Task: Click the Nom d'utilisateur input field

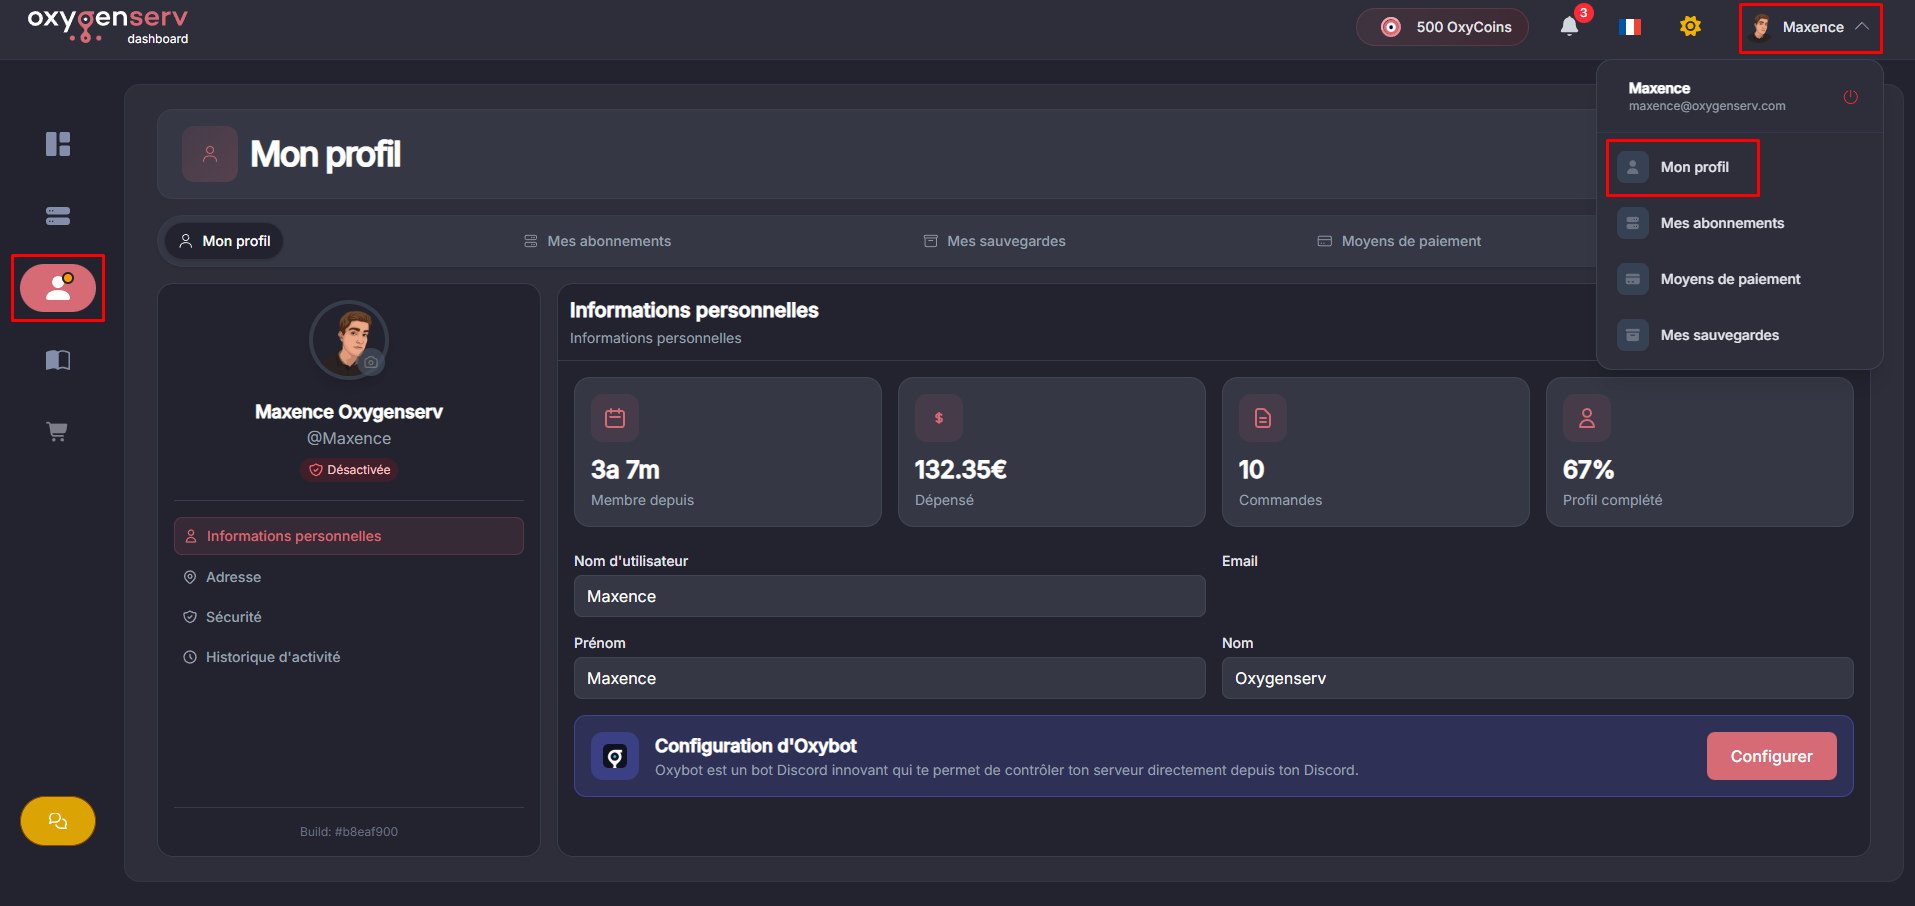Action: [889, 596]
